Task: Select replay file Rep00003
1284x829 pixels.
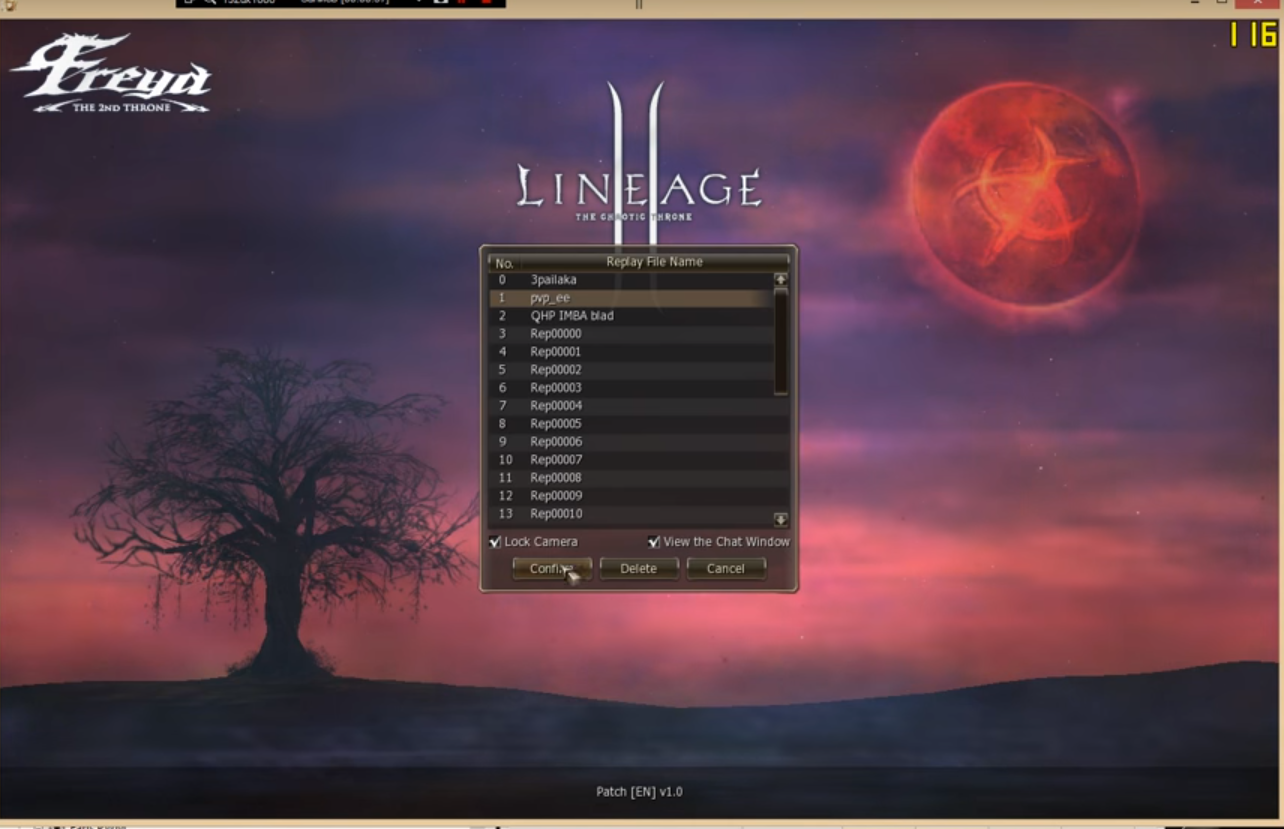Action: tap(631, 388)
